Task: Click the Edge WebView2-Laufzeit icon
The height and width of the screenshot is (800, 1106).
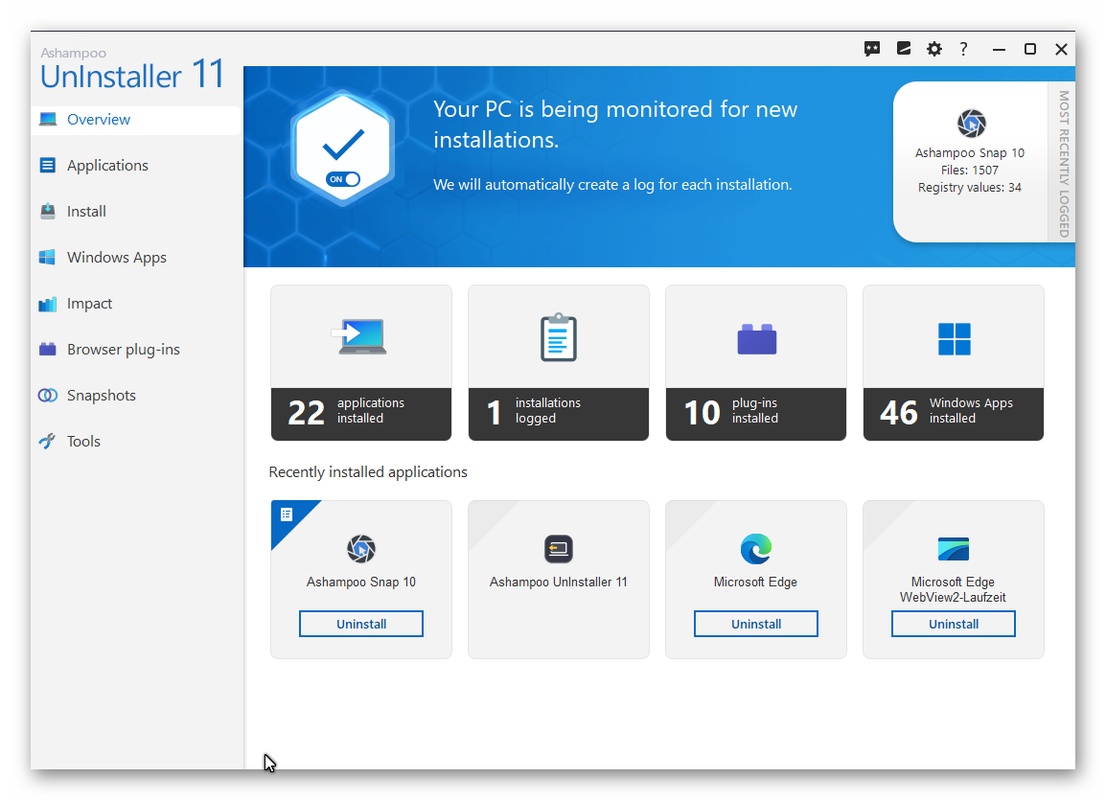Action: pyautogui.click(x=954, y=549)
